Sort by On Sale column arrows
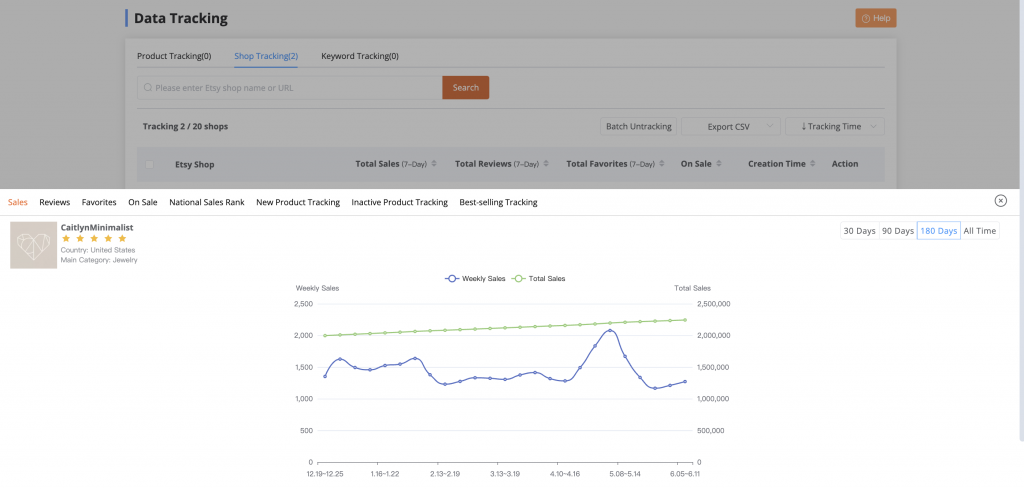 (x=721, y=164)
